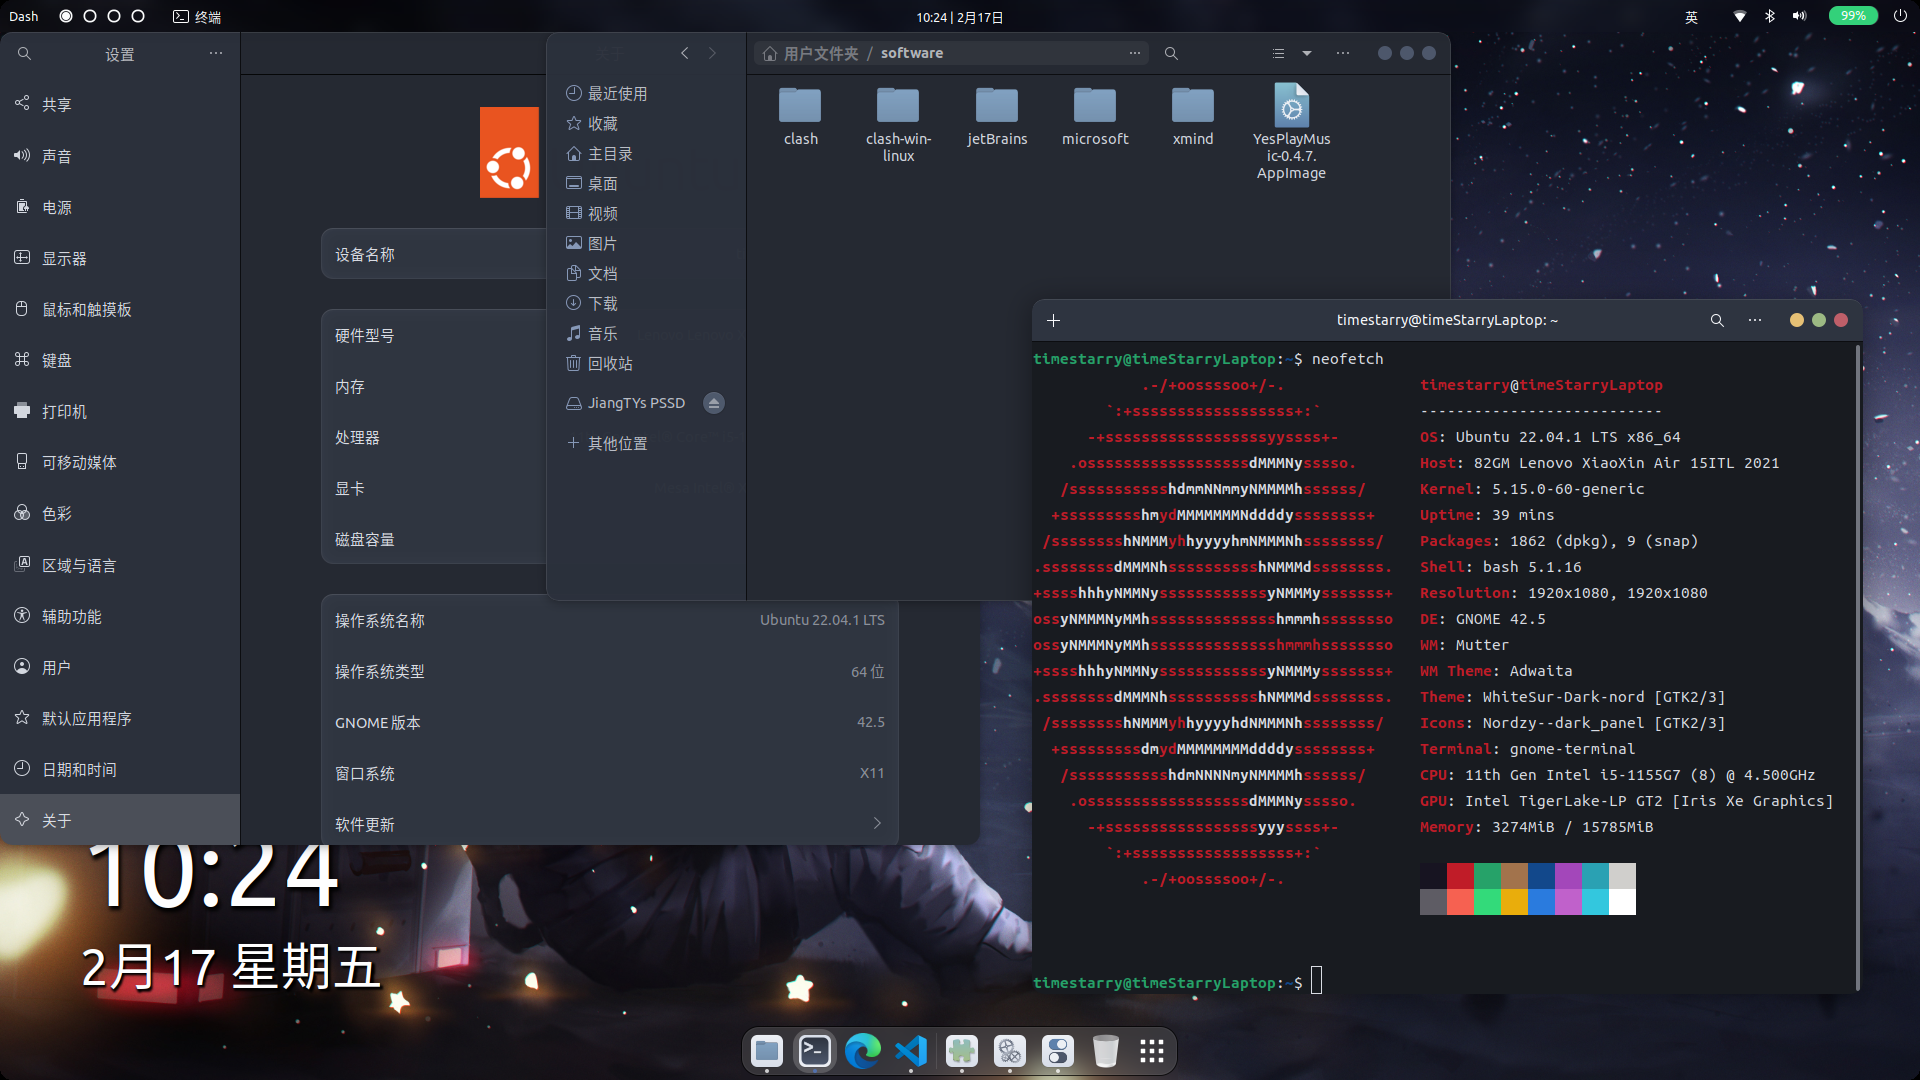Click red color block in neofetch output
The width and height of the screenshot is (1920, 1080).
click(1460, 876)
